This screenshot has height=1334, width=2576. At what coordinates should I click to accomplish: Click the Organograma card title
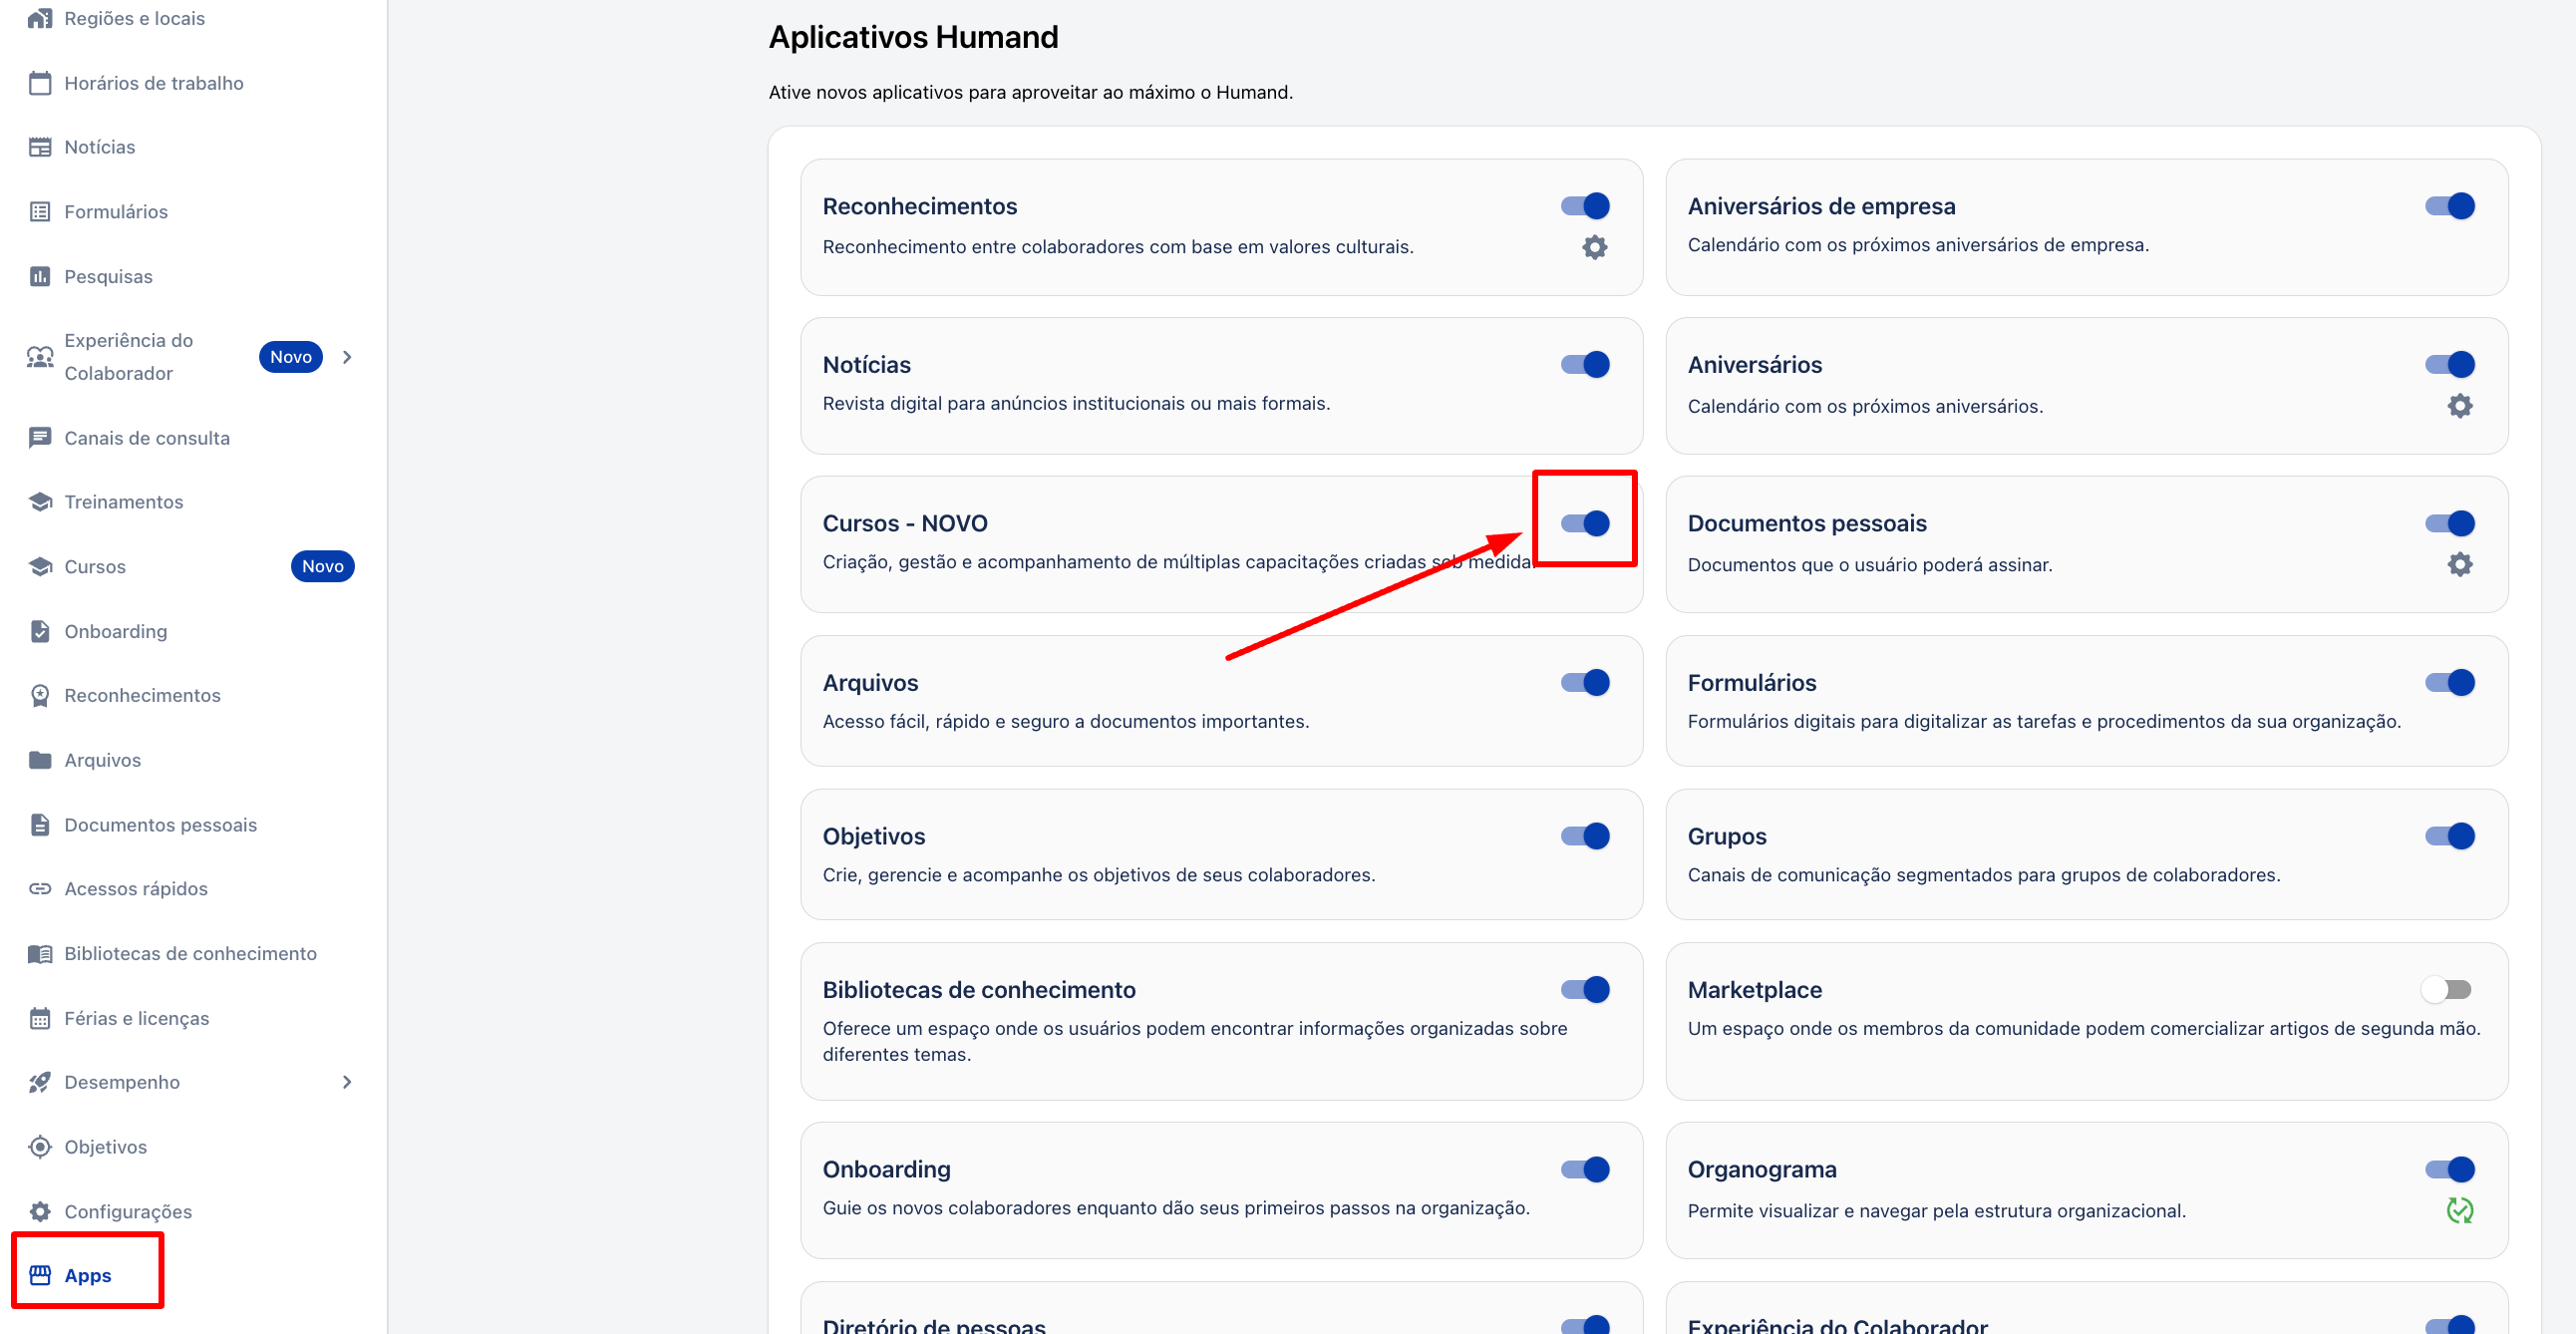[x=1762, y=1170]
